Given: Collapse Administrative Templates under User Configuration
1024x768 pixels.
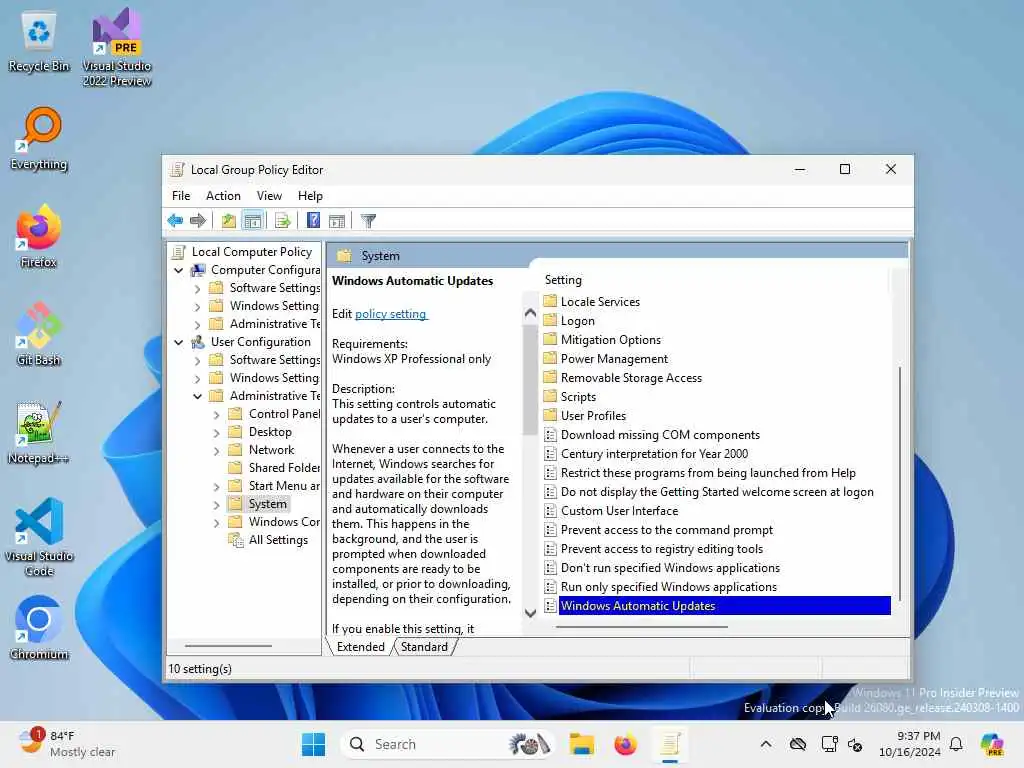Looking at the screenshot, I should (197, 396).
